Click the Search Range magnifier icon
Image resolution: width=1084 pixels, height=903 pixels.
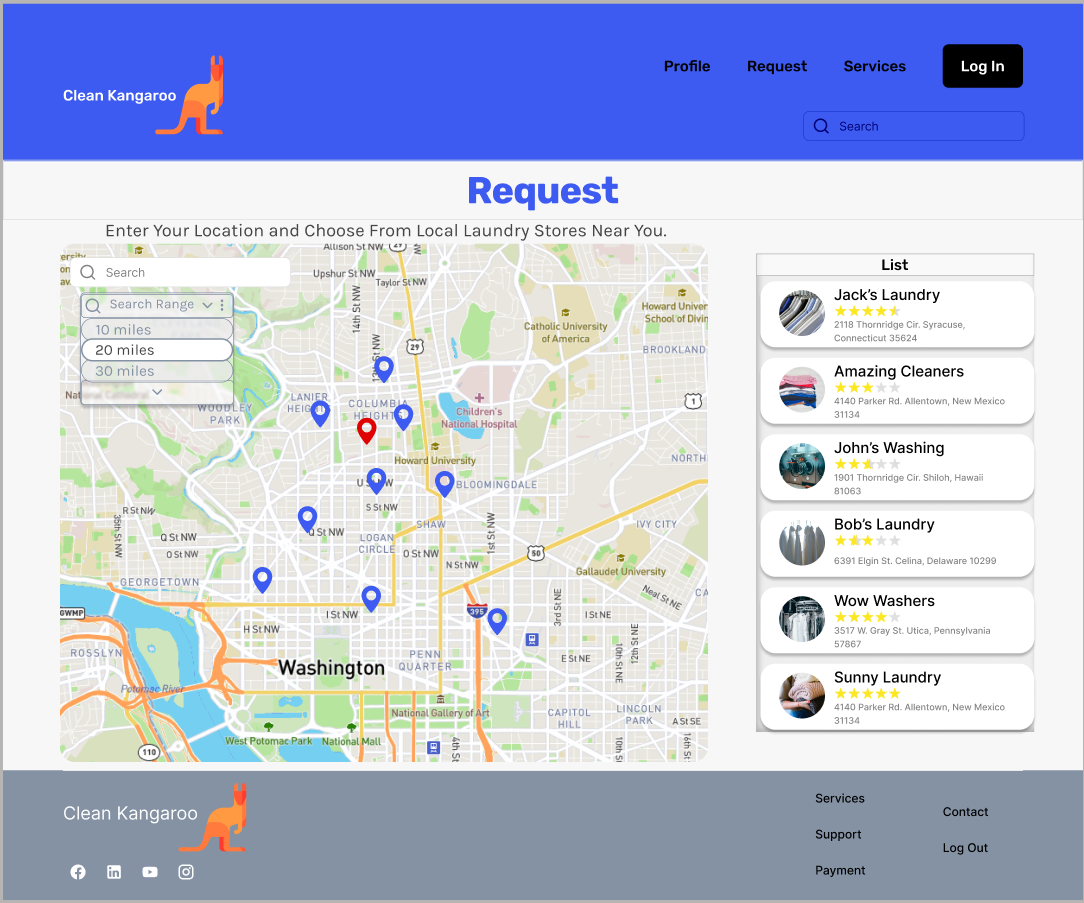[x=93, y=305]
